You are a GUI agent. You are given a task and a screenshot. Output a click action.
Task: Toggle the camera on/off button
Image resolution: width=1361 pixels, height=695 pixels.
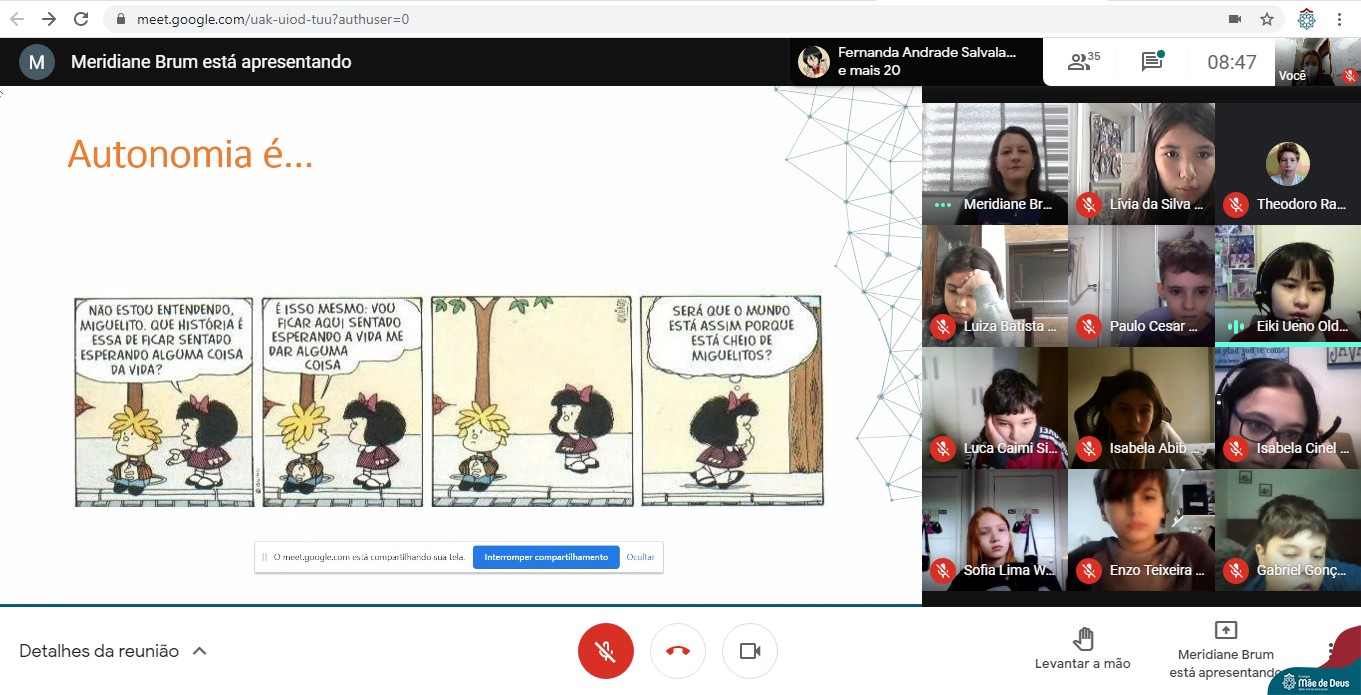point(750,651)
